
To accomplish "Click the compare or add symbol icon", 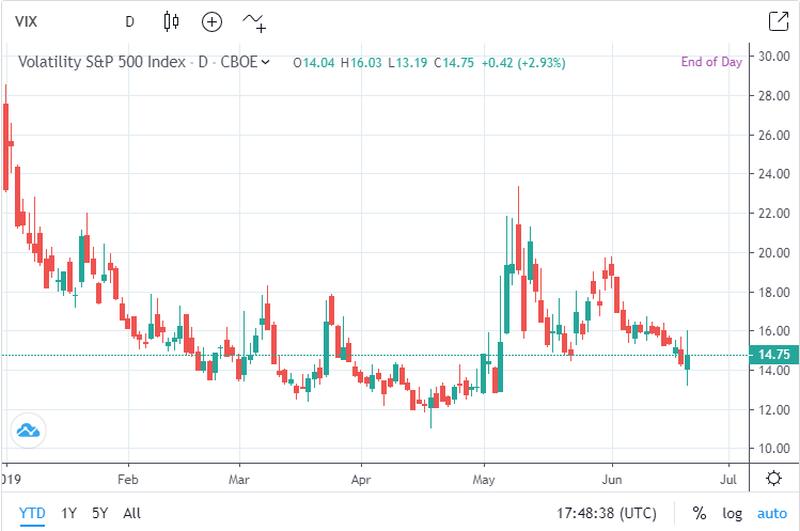I will 212,22.
